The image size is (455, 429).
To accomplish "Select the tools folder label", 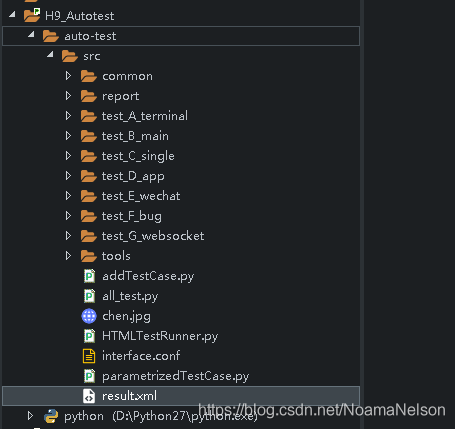I will (x=116, y=256).
